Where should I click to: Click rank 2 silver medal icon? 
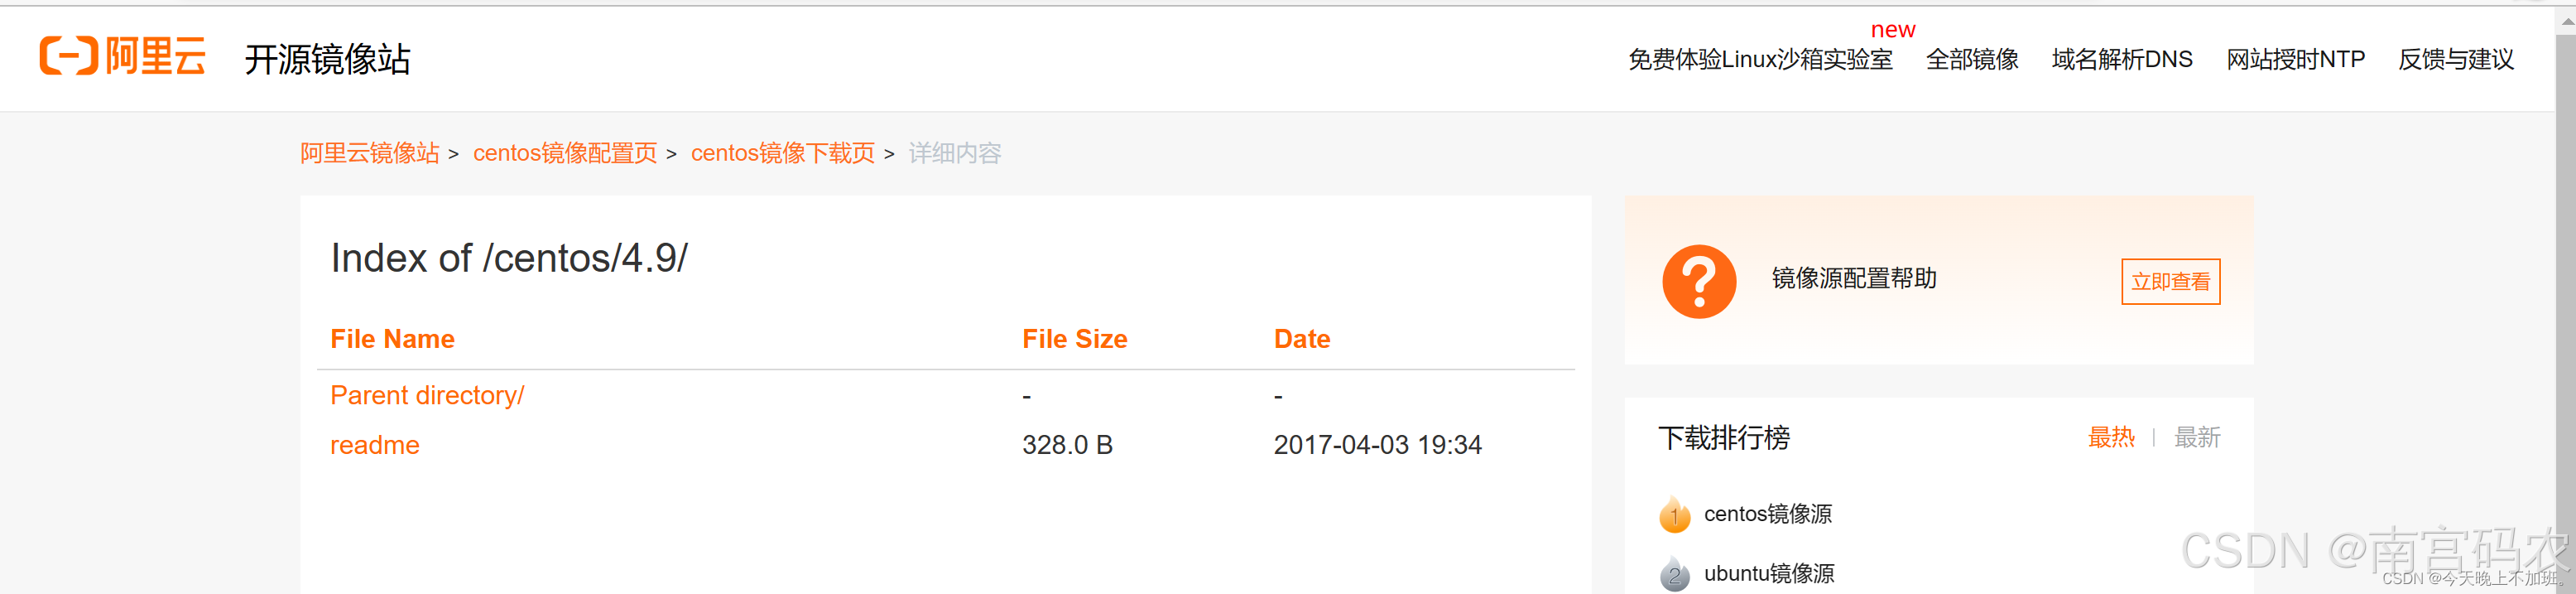point(1674,573)
